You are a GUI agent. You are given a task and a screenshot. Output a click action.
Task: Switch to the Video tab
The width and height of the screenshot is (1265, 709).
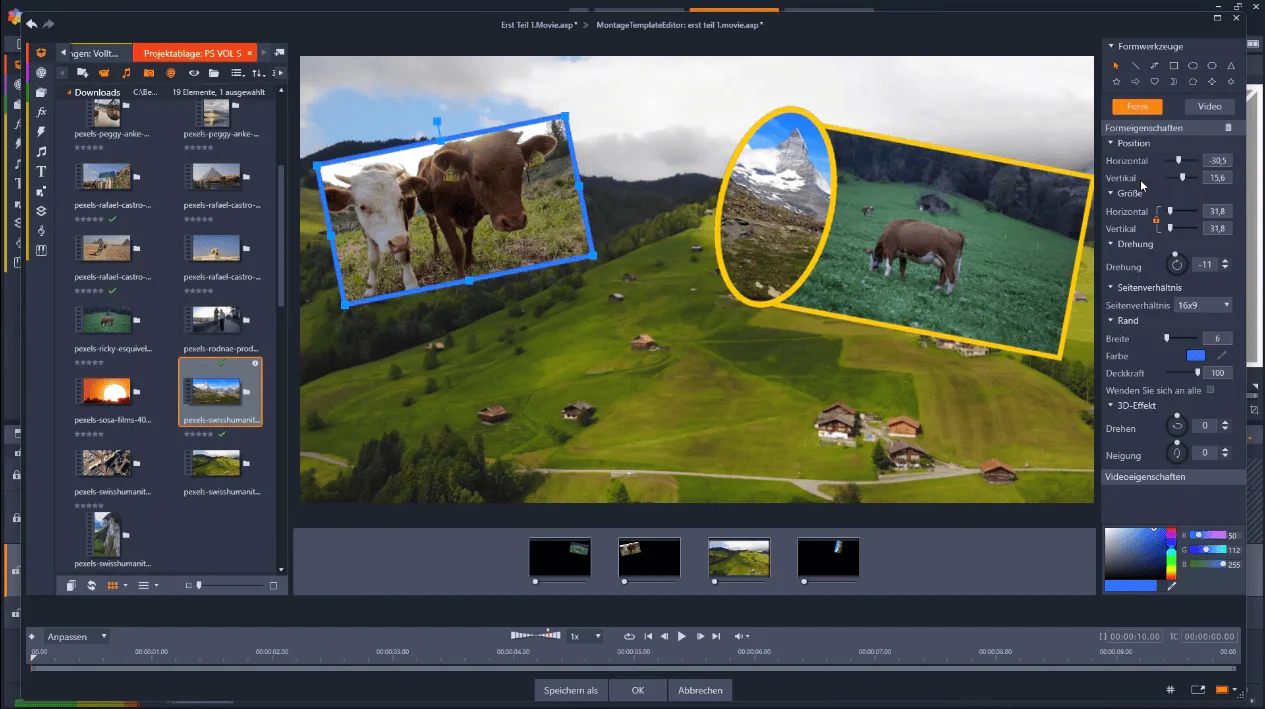(1209, 107)
